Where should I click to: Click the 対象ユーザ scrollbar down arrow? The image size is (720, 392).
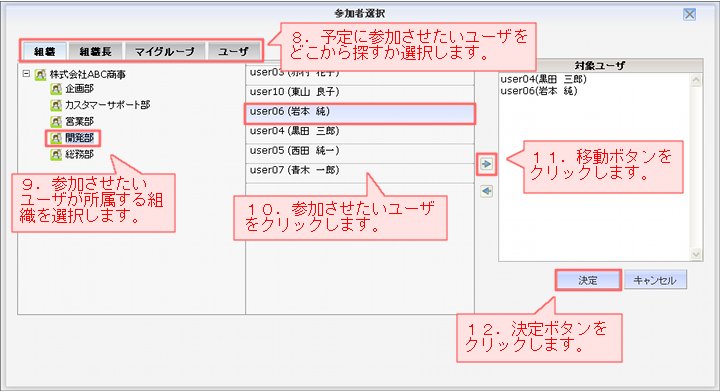point(696,254)
